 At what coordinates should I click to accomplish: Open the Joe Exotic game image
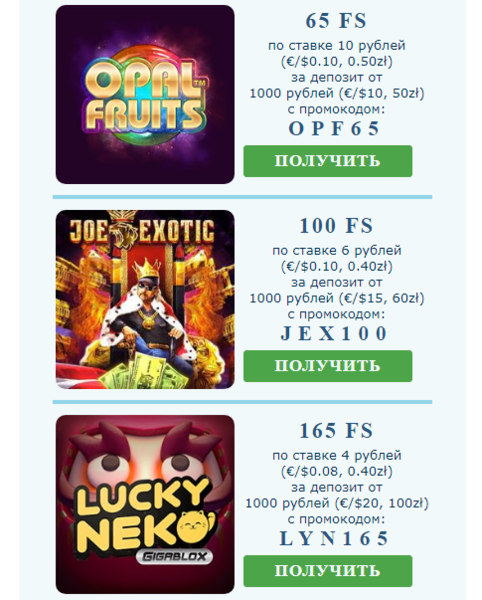145,299
